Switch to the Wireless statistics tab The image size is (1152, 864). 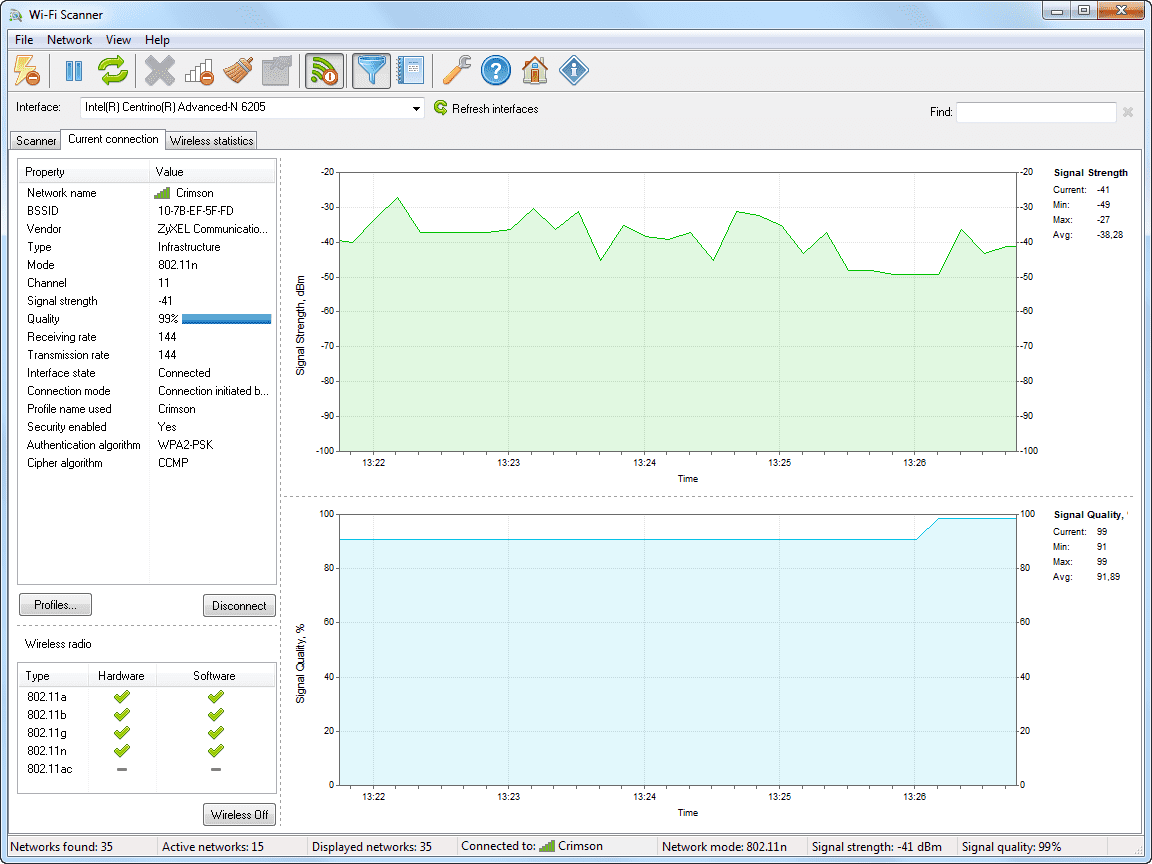(x=211, y=141)
